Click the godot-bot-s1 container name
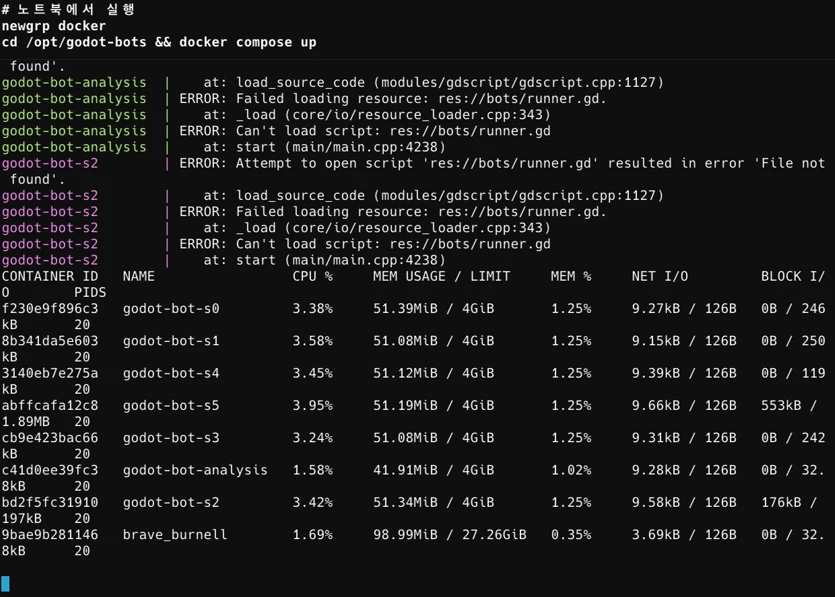 click(171, 341)
